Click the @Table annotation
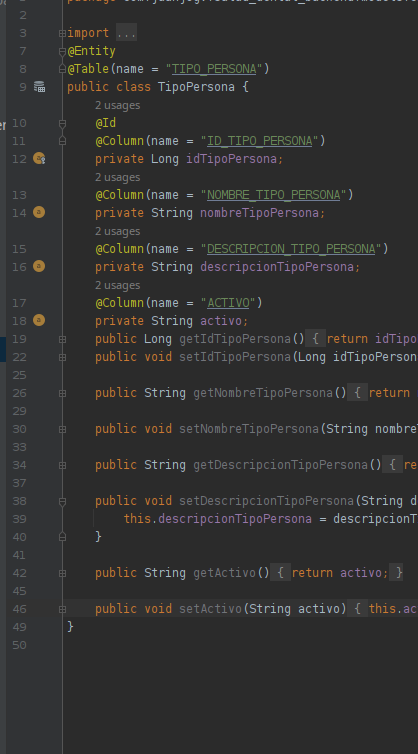 click(x=88, y=69)
